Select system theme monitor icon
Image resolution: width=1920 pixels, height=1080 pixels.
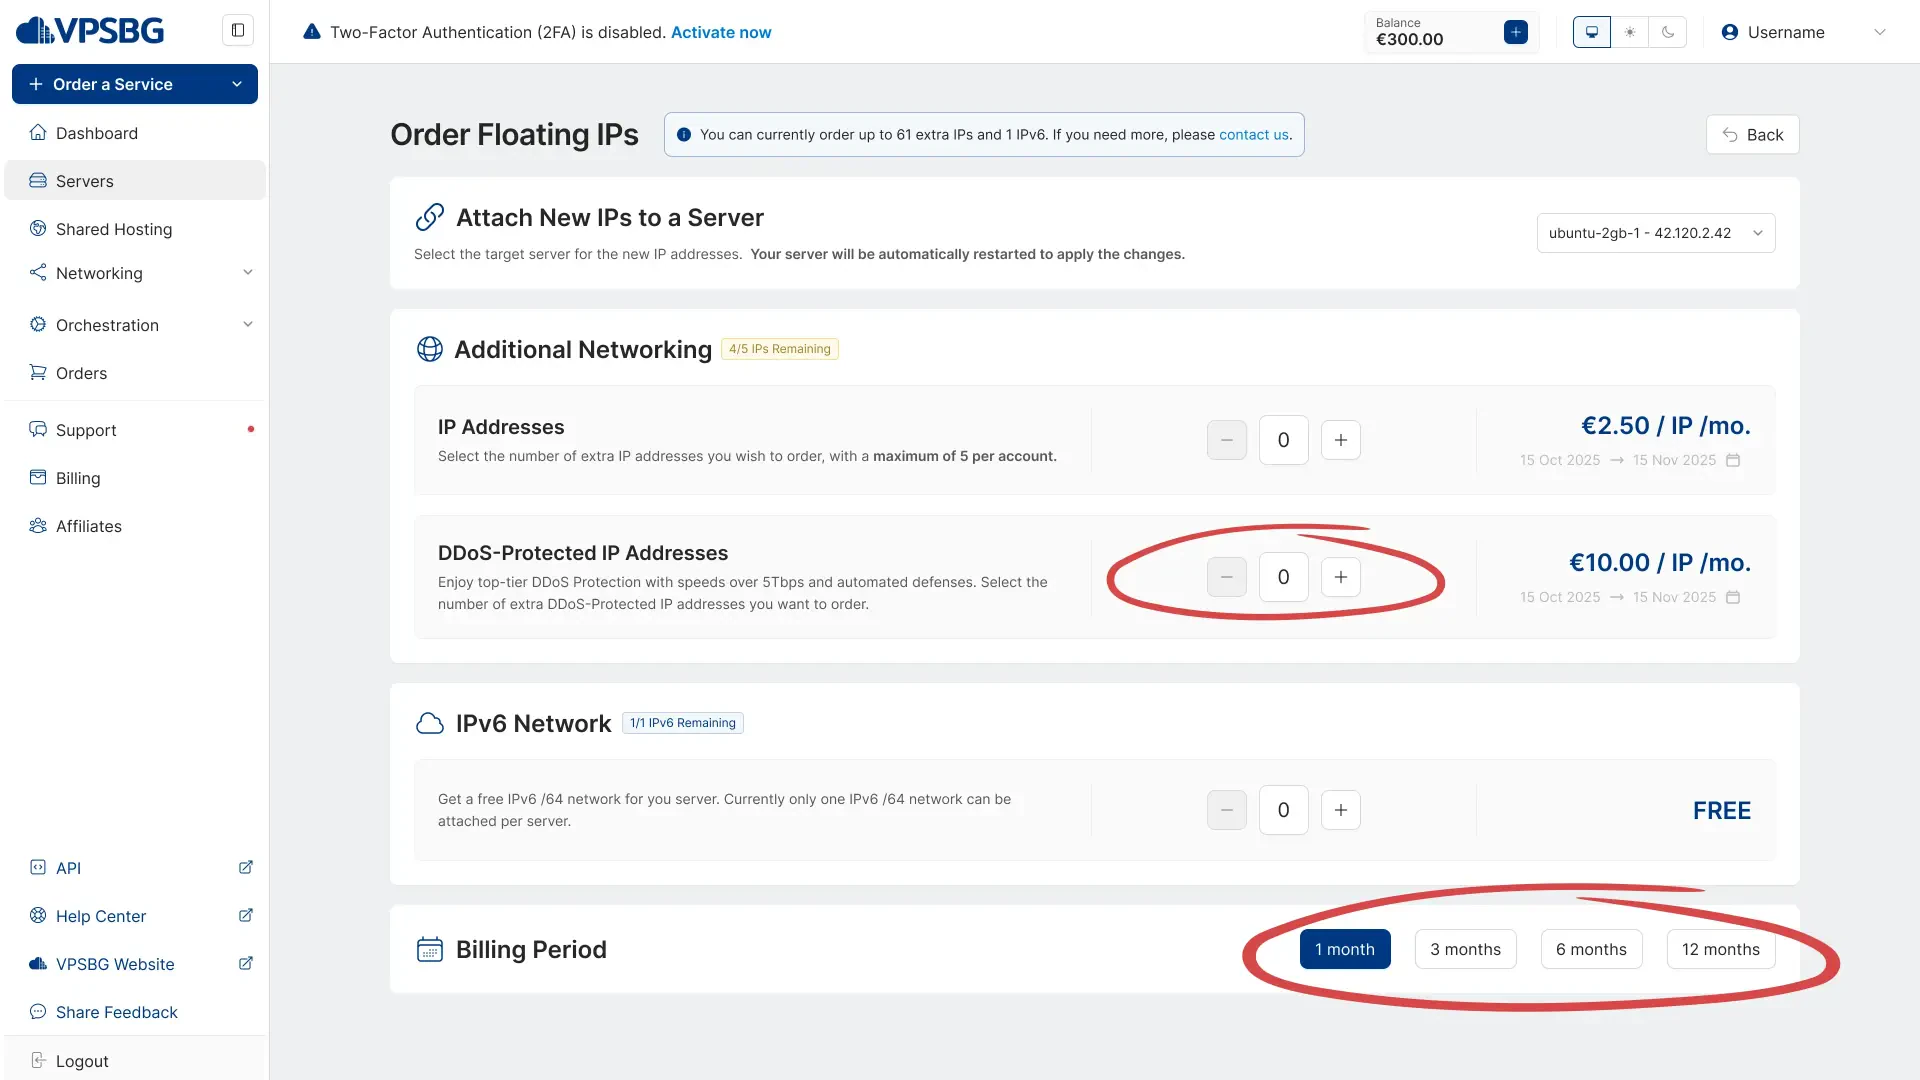(x=1591, y=32)
